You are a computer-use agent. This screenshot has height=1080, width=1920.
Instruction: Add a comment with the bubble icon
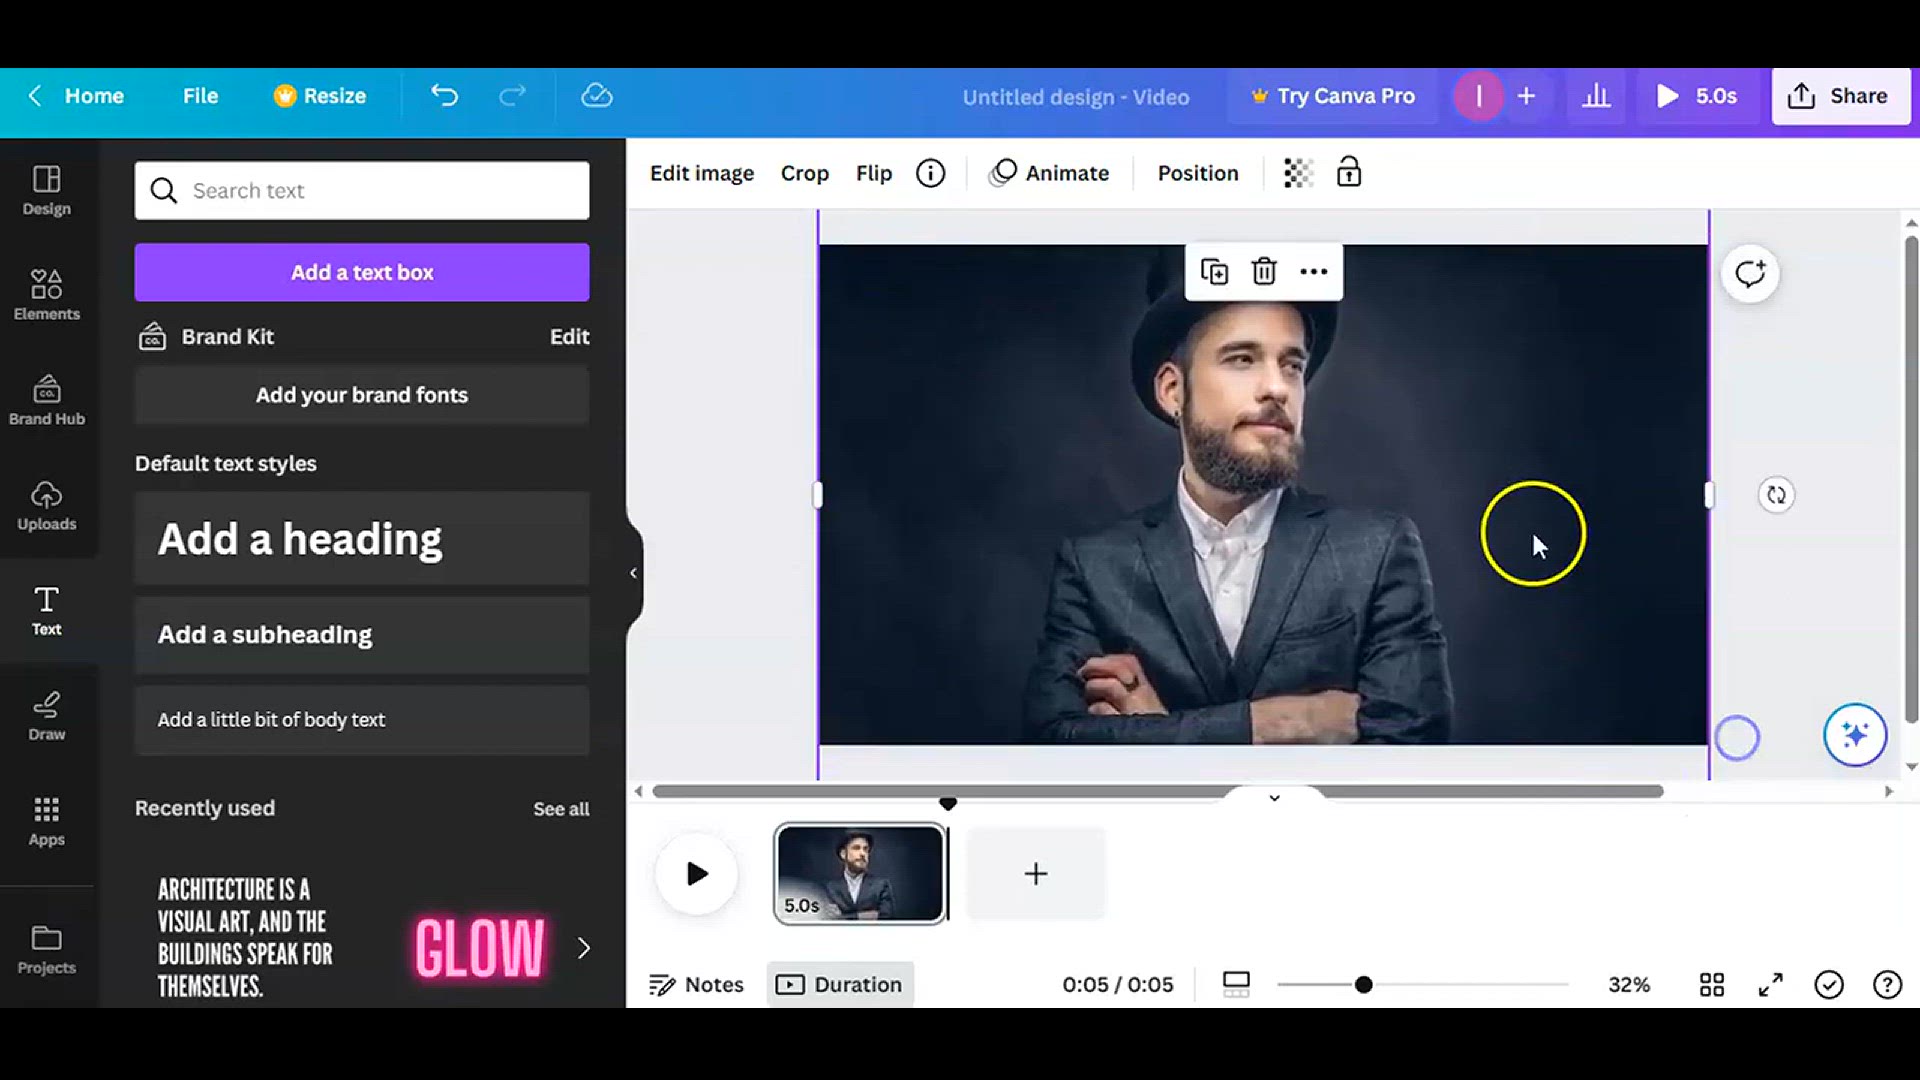(x=1750, y=274)
